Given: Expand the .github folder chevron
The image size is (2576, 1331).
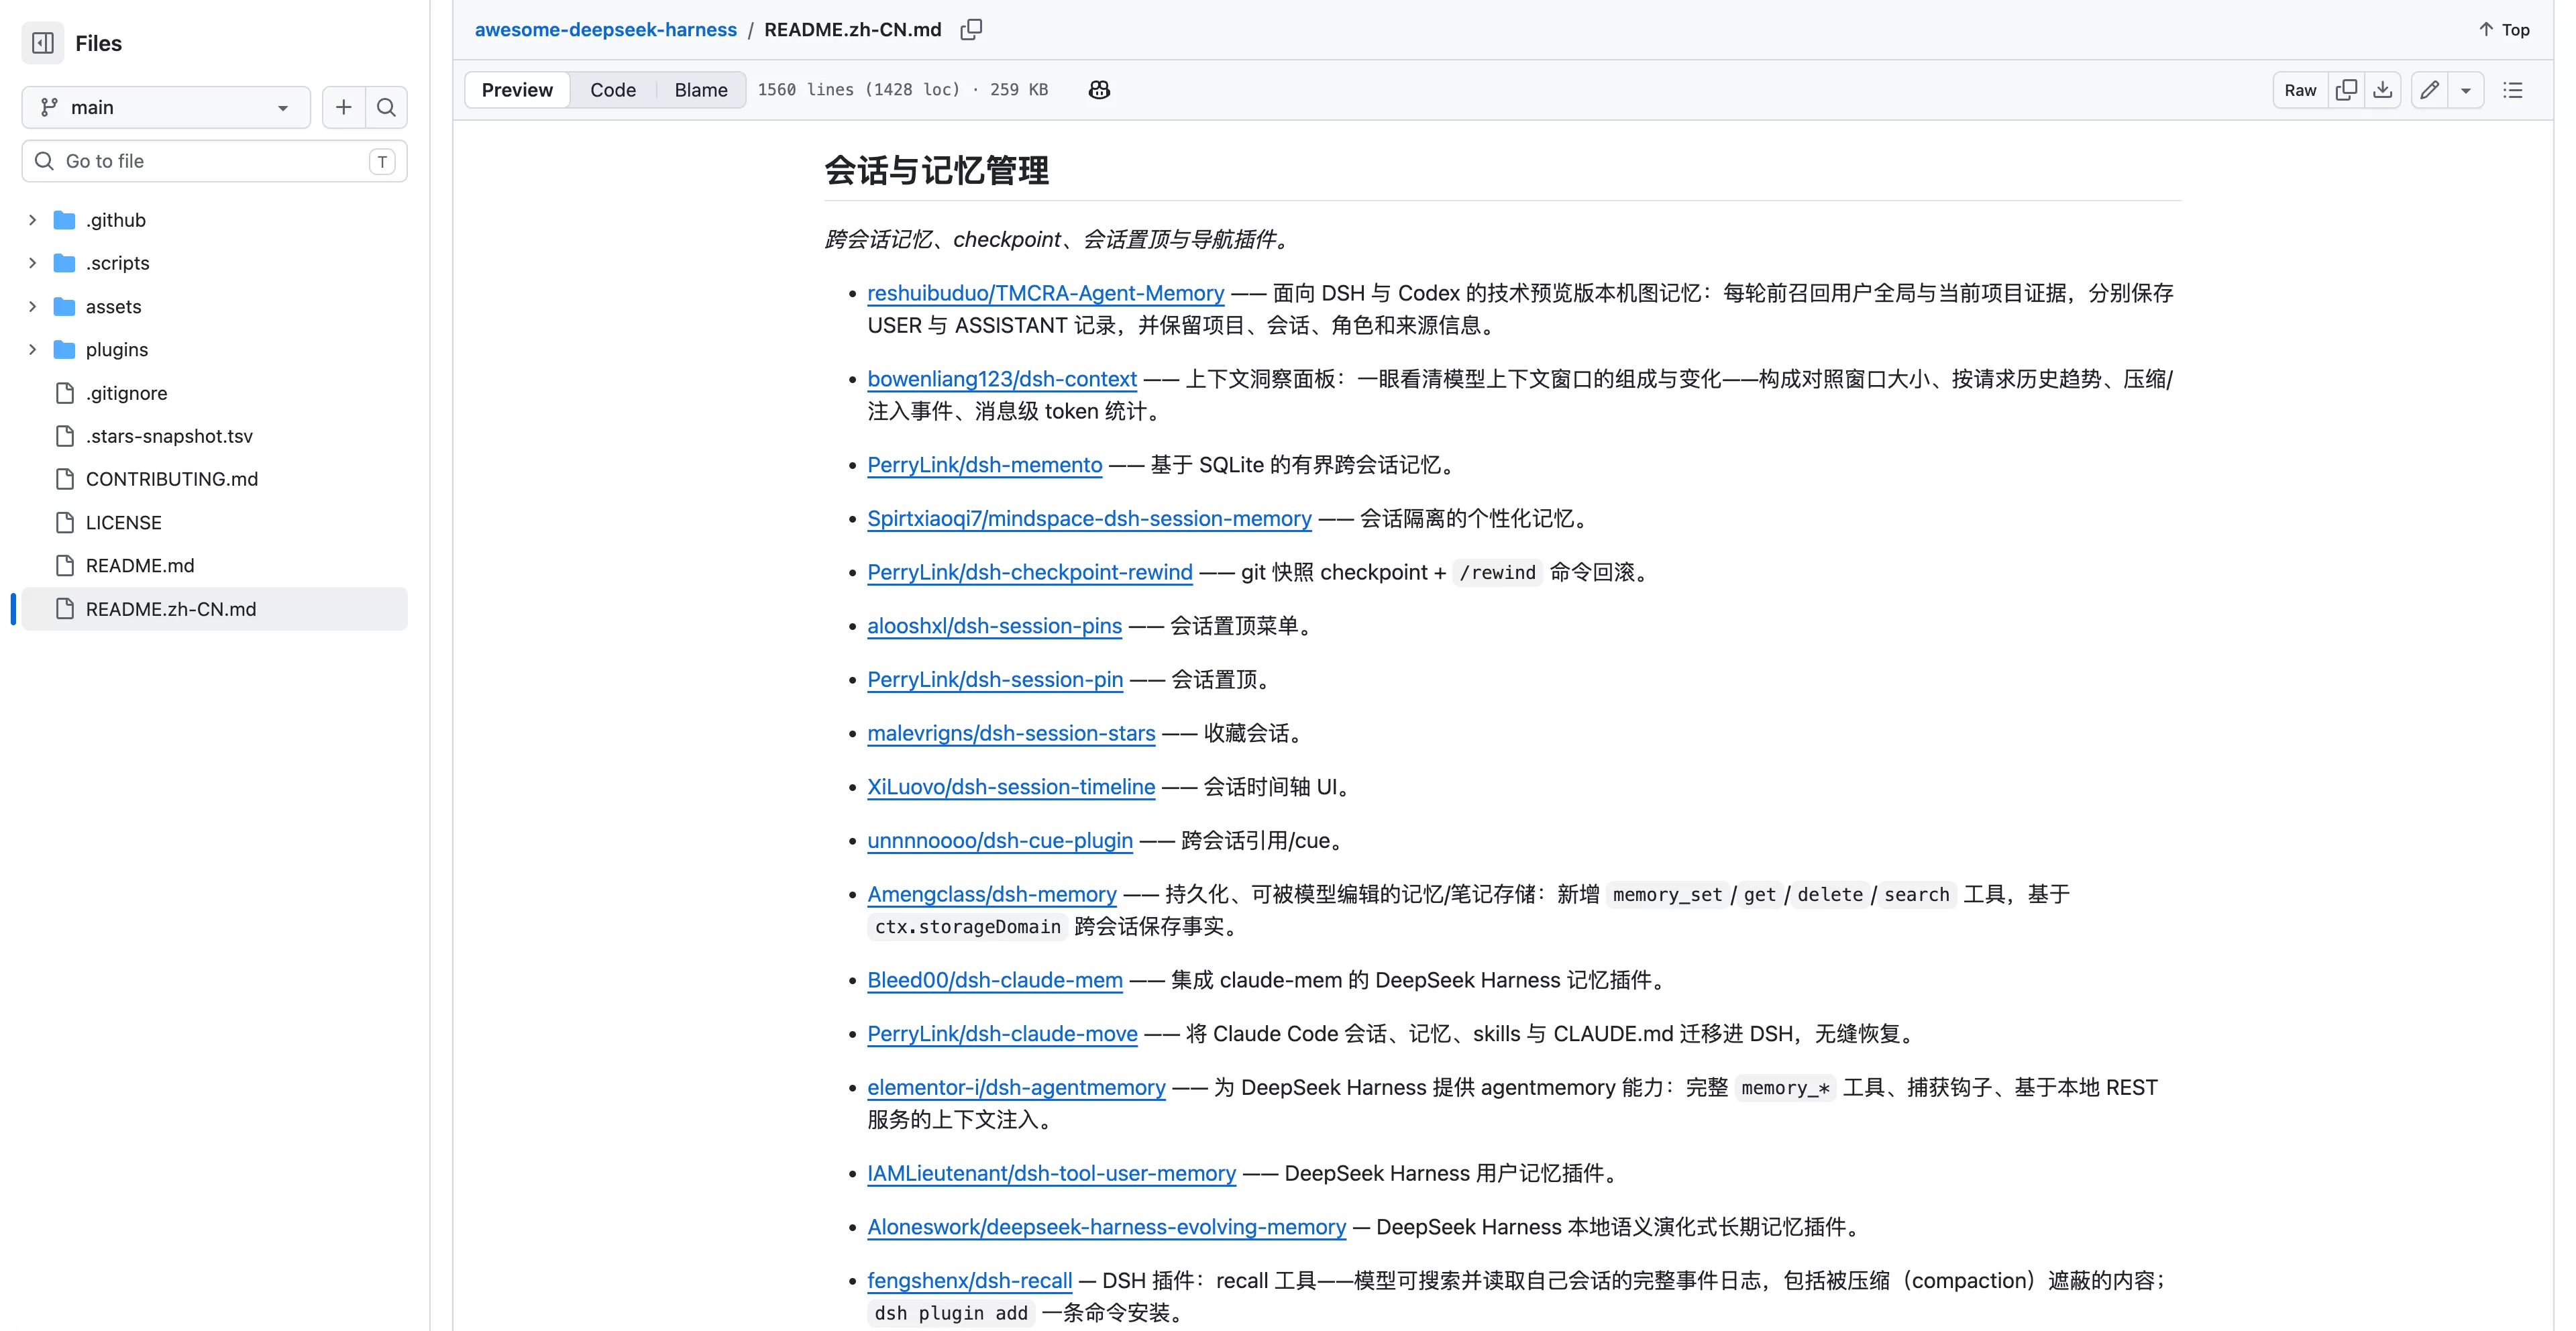Looking at the screenshot, I should 32,220.
